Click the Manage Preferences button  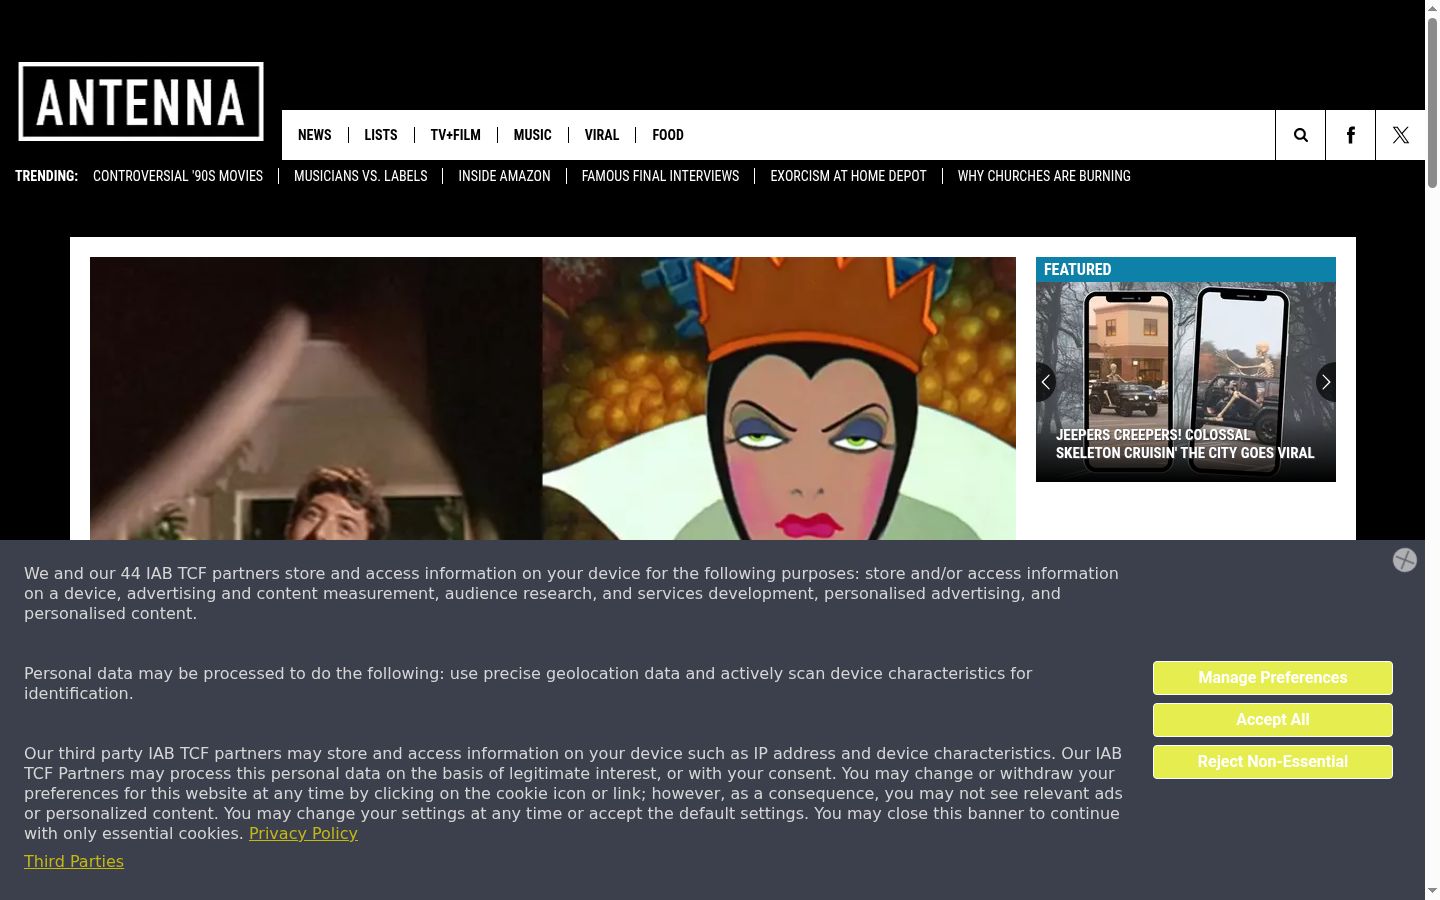tap(1272, 678)
